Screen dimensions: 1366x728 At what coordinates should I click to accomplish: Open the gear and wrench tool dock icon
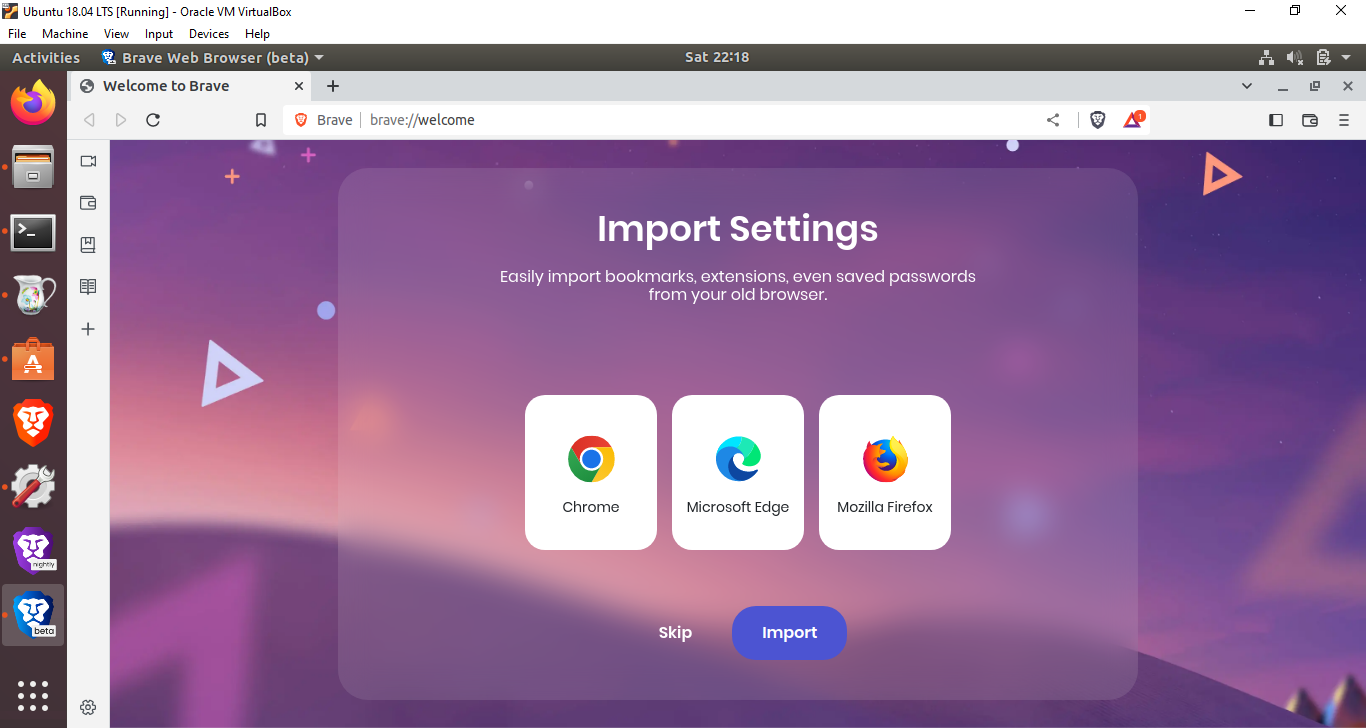tap(33, 487)
